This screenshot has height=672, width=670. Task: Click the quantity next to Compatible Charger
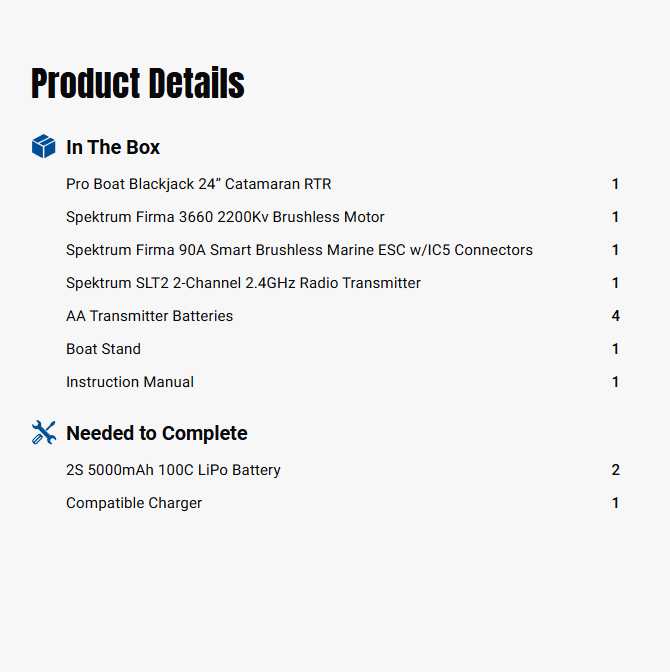[x=616, y=503]
